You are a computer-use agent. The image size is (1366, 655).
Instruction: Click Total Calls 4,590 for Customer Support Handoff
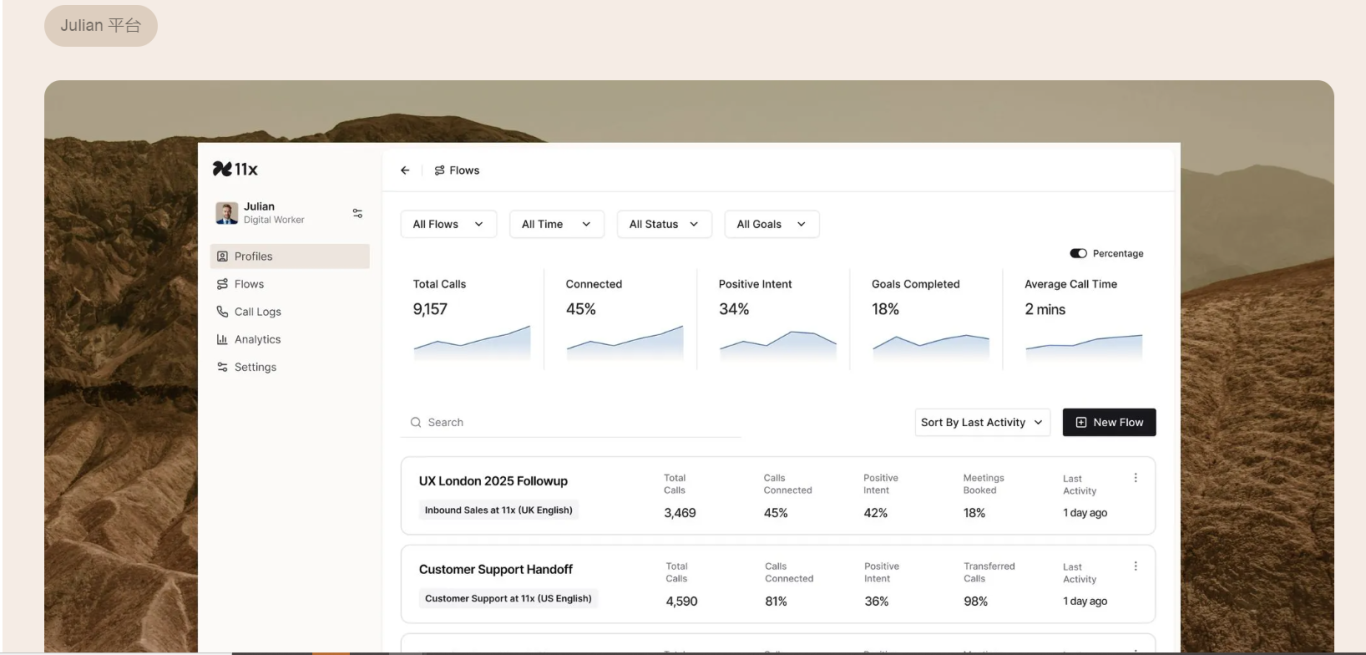tap(682, 601)
